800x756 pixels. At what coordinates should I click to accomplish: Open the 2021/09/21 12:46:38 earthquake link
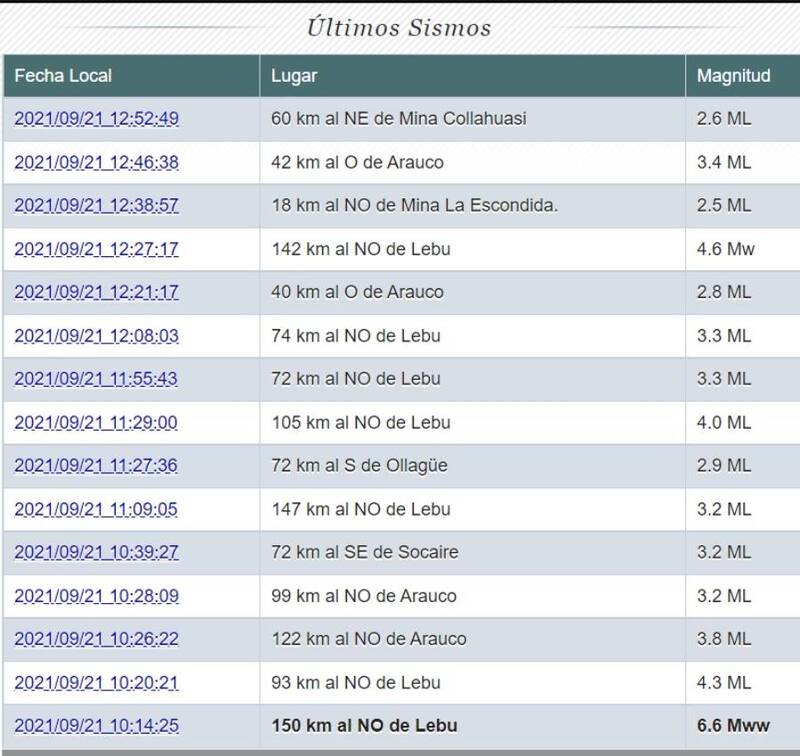click(x=97, y=162)
